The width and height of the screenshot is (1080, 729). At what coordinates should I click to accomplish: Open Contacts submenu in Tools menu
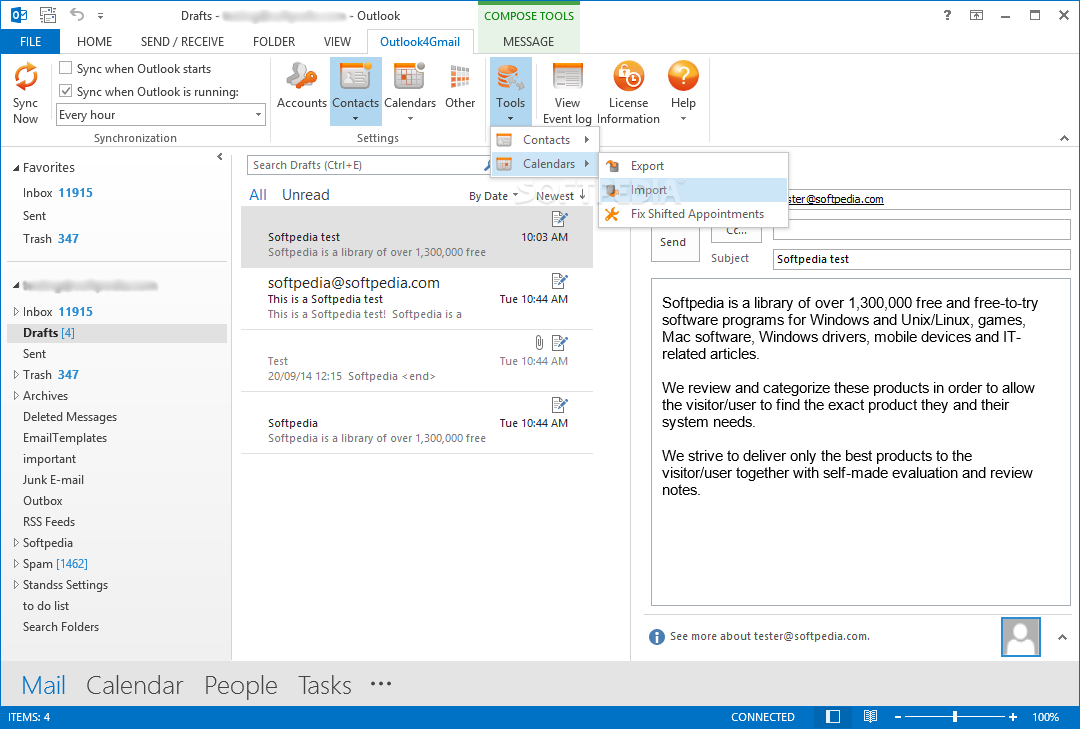coord(544,140)
